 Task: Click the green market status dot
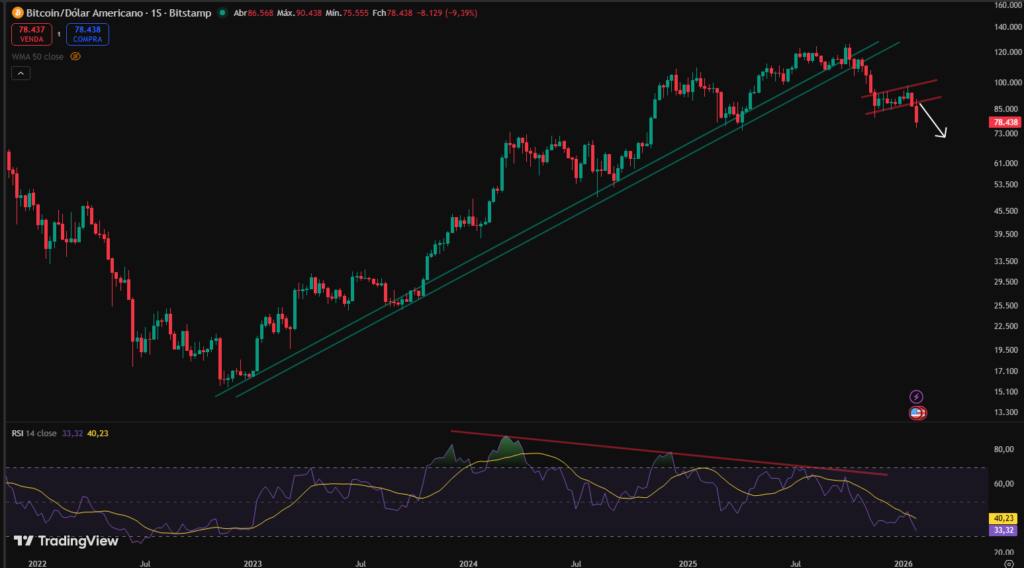click(222, 12)
